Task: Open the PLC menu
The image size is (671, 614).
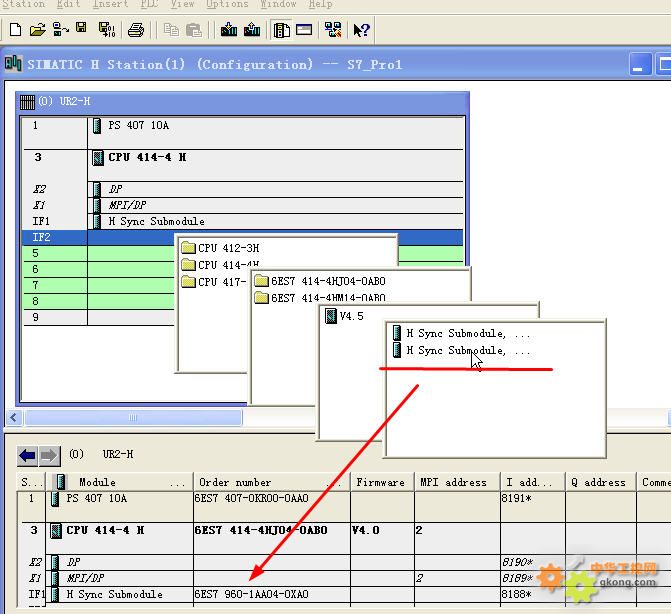Action: pyautogui.click(x=149, y=4)
